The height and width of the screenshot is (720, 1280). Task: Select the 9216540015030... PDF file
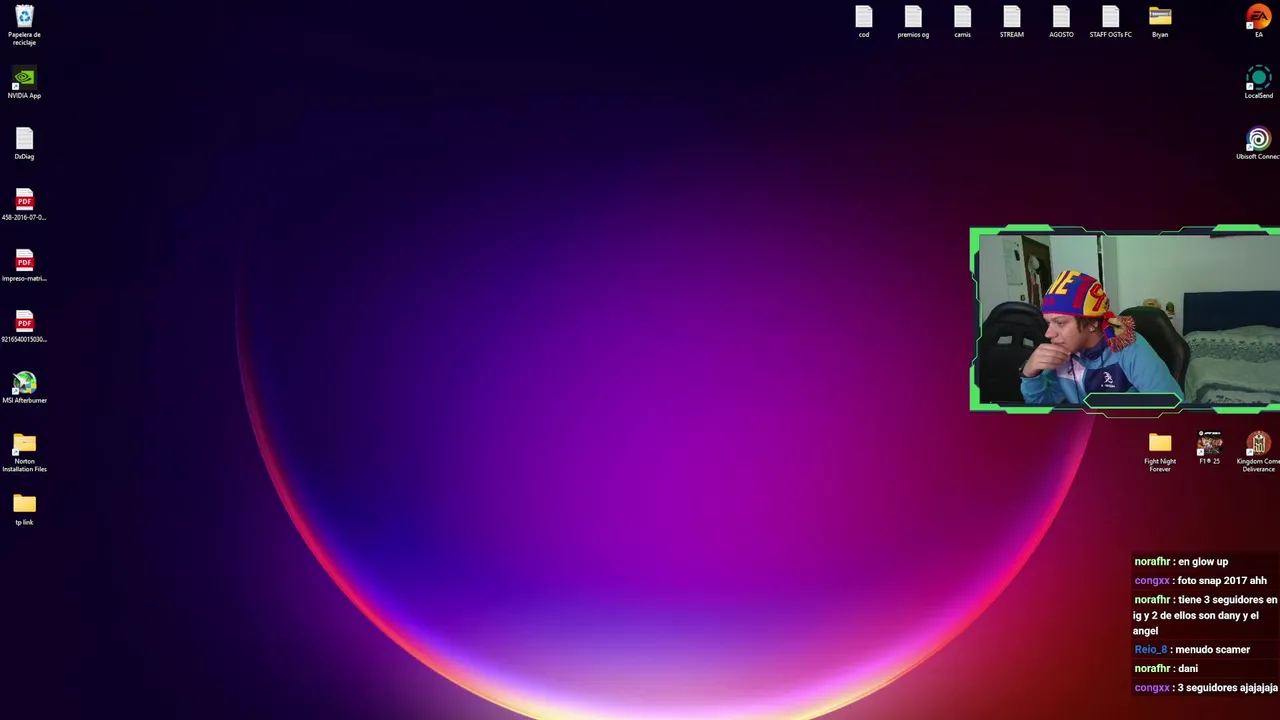(x=24, y=327)
